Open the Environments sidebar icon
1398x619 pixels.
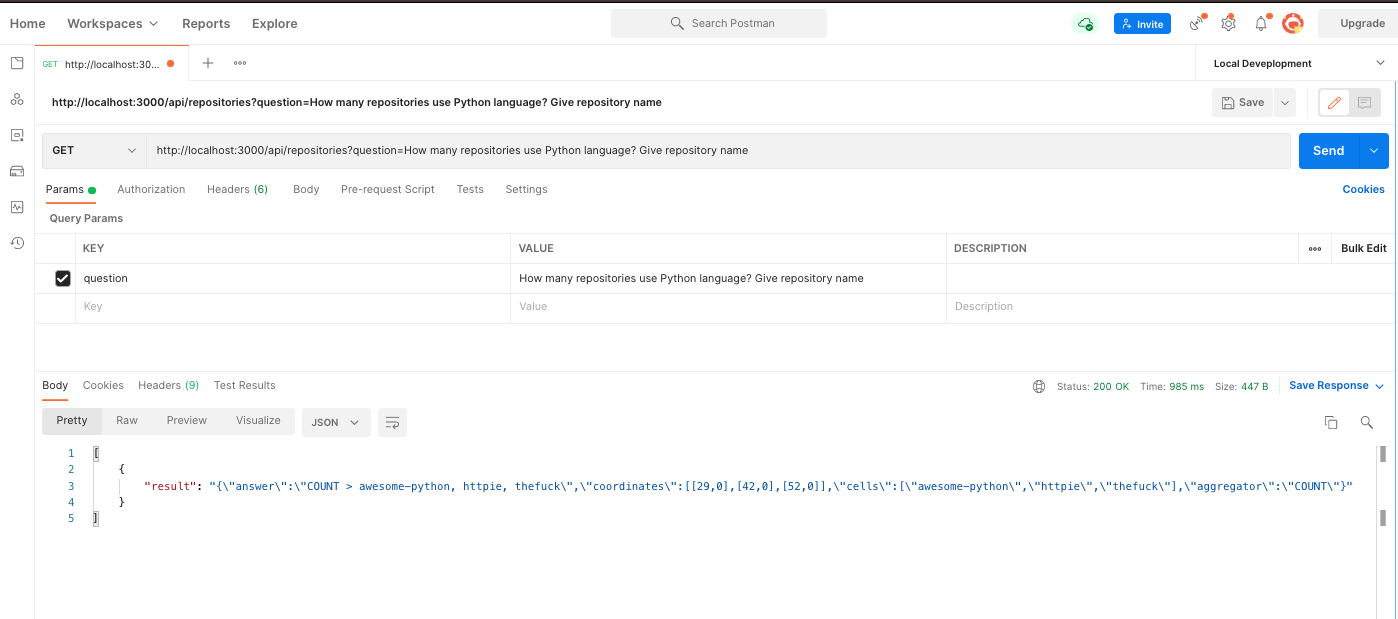pos(17,135)
